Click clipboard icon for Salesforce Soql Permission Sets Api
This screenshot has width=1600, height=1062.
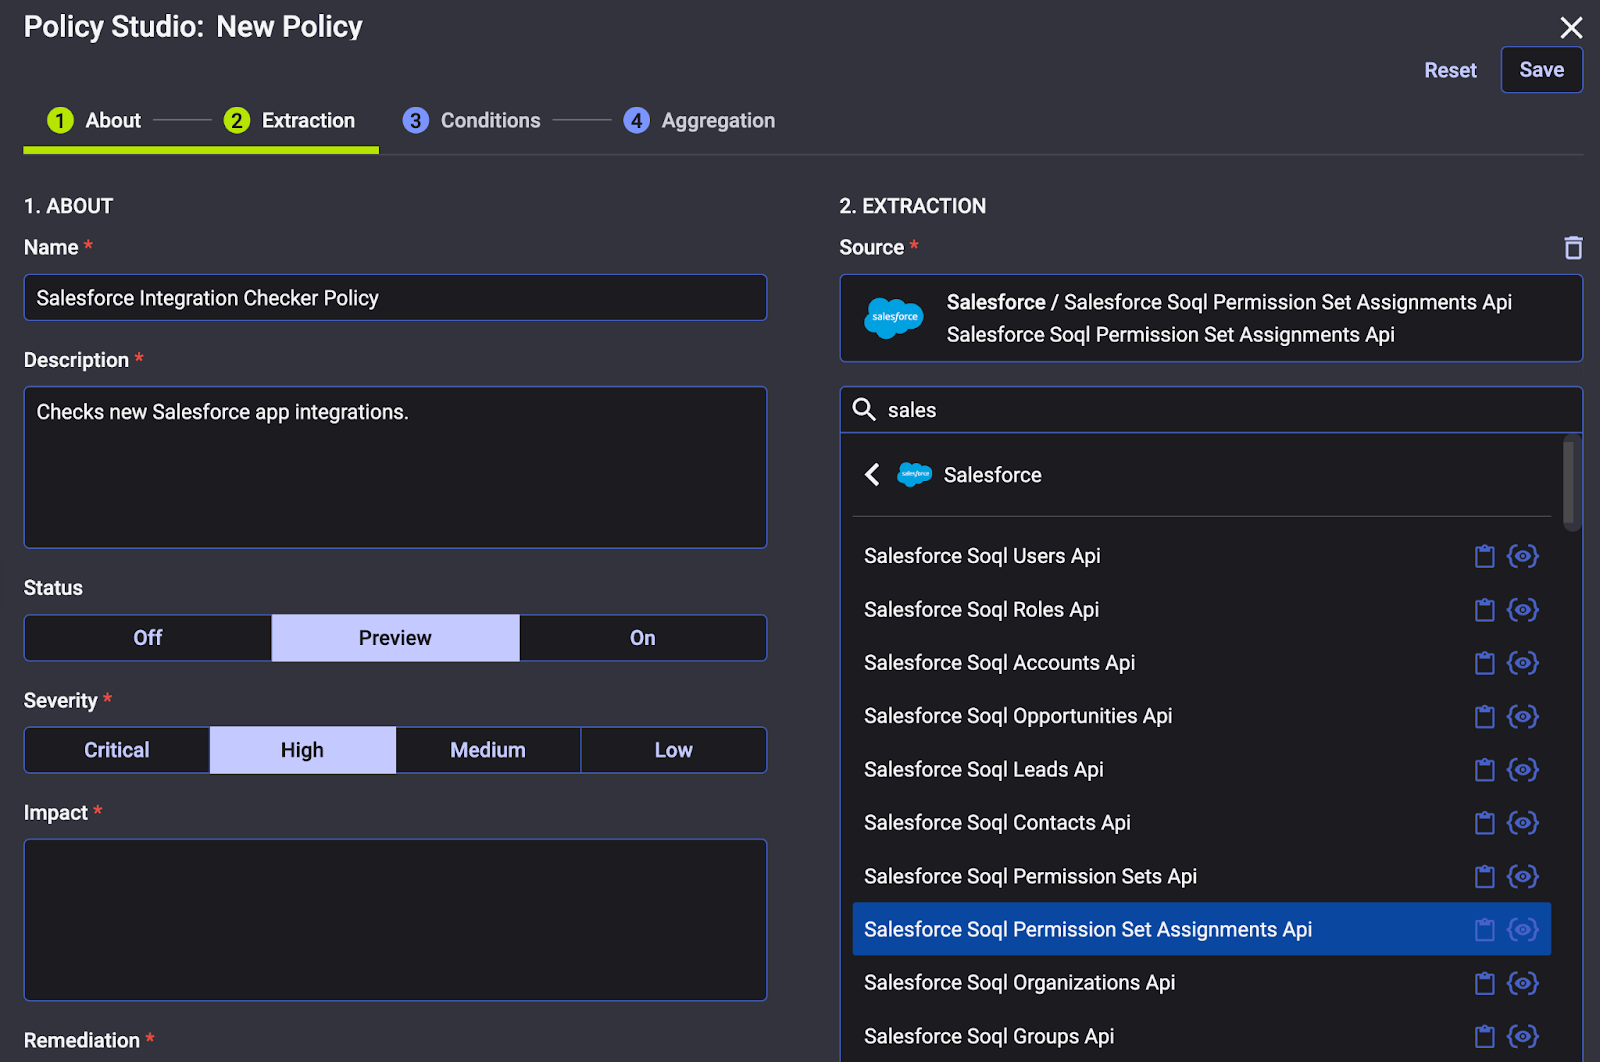1485,876
